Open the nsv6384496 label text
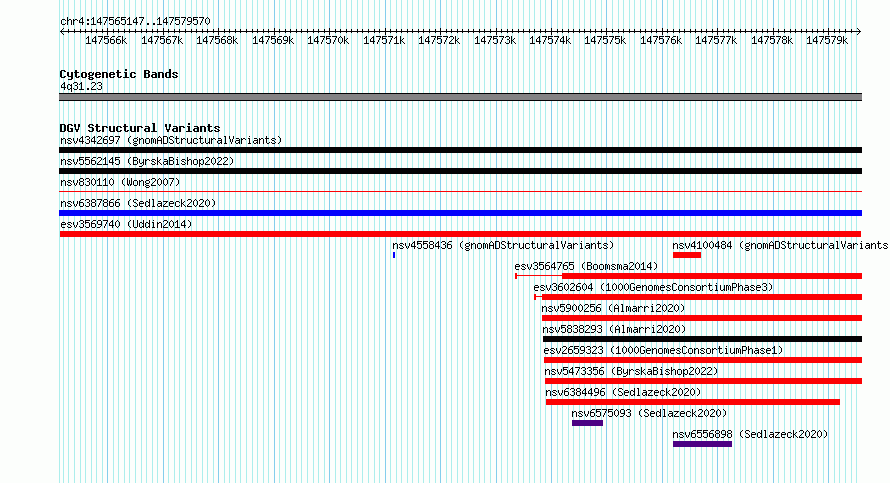890x483 pixels. coord(623,392)
